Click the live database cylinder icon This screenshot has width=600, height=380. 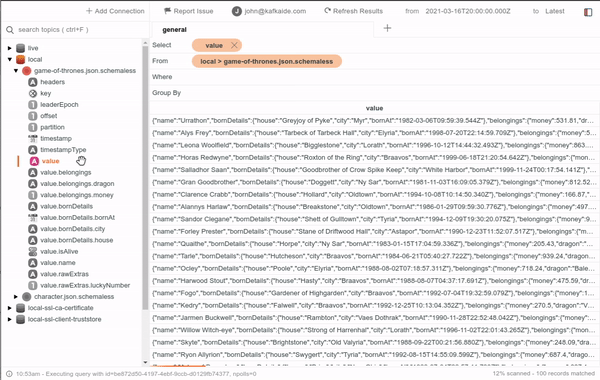(21, 48)
